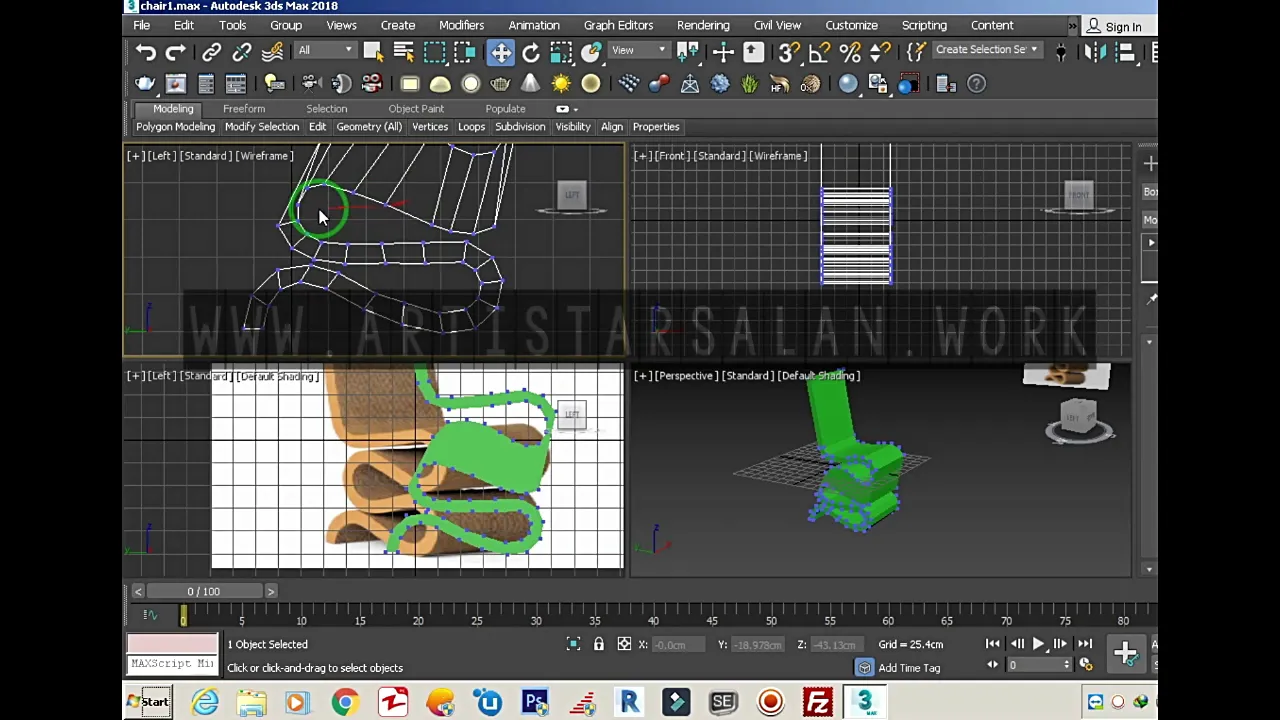Click the cone primitive icon
This screenshot has height=720, width=1280.
[530, 84]
